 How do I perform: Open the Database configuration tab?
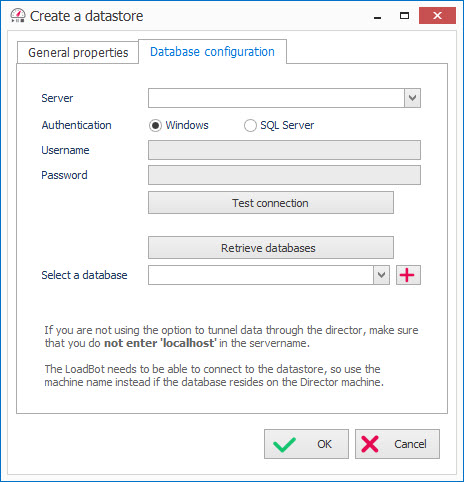pyautogui.click(x=212, y=52)
